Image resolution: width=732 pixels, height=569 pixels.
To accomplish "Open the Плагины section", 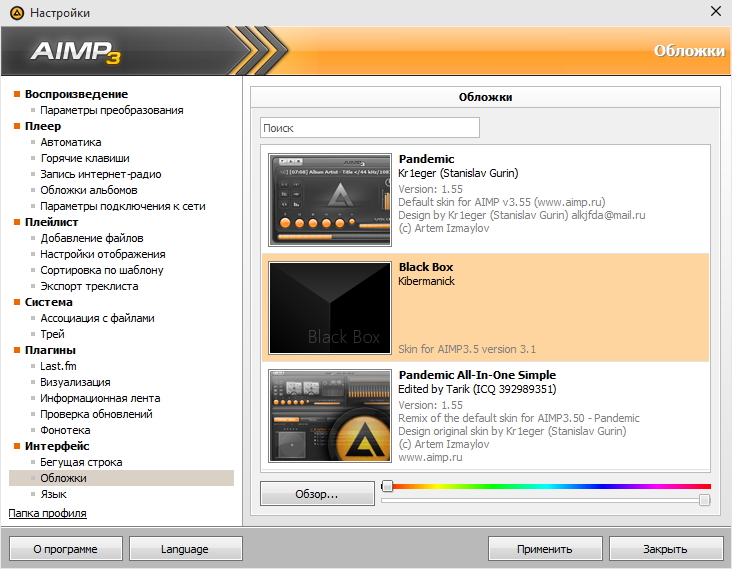I will pyautogui.click(x=50, y=350).
